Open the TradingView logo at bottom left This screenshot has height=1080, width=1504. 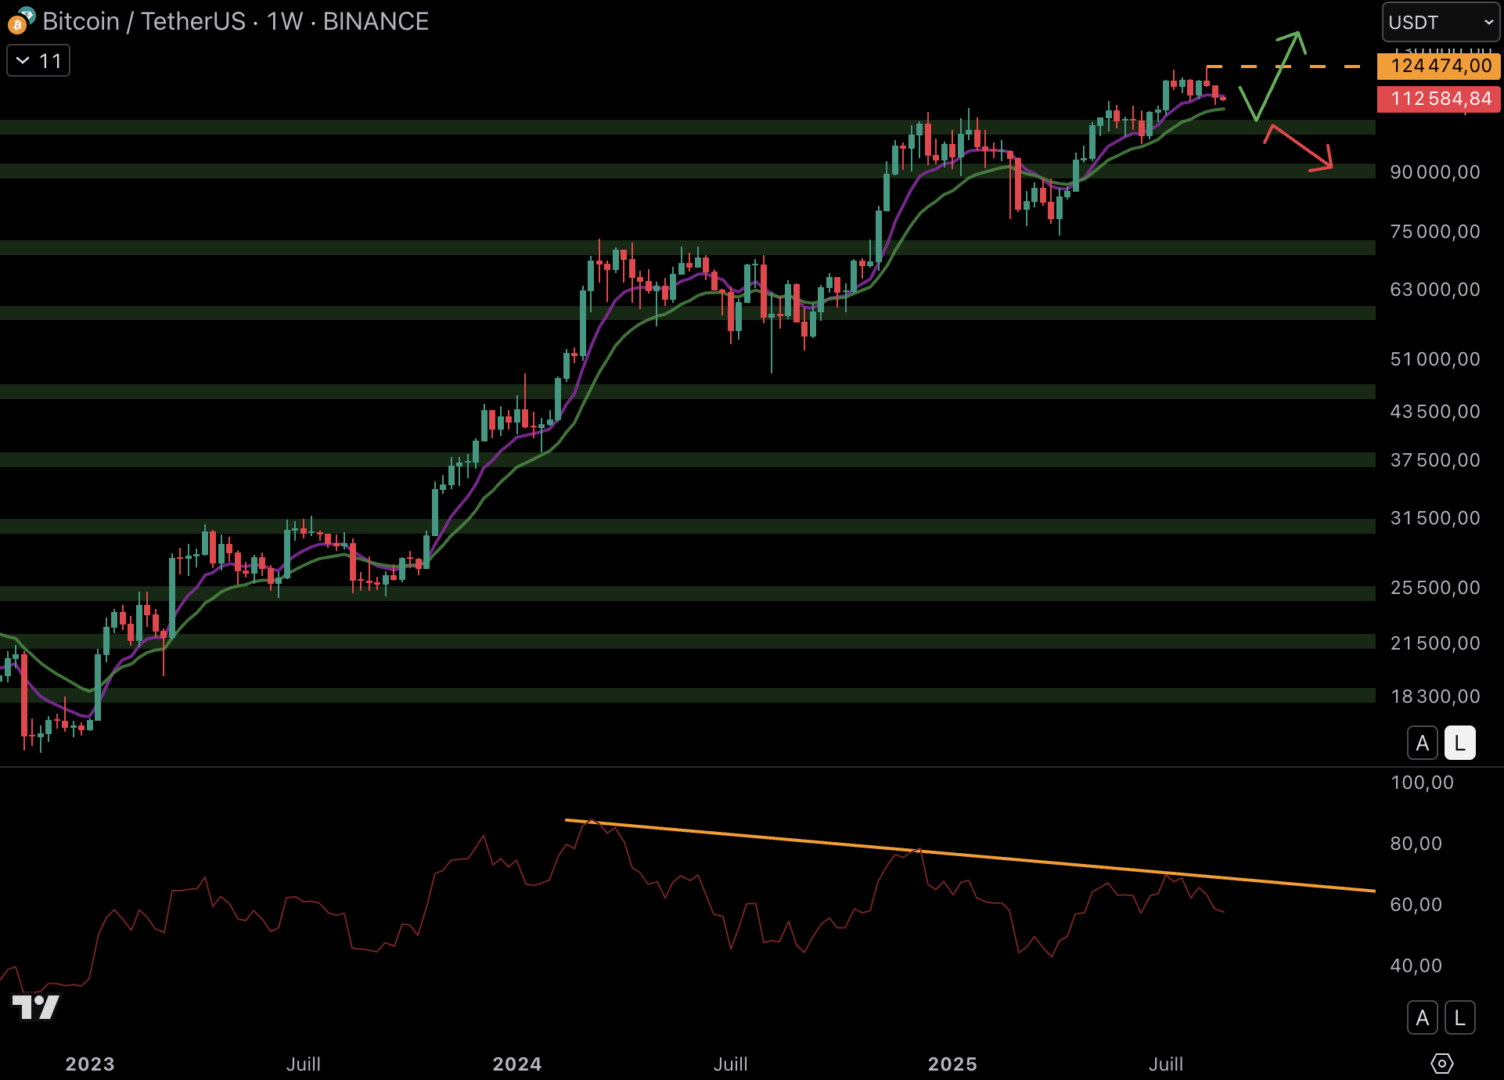click(36, 1007)
